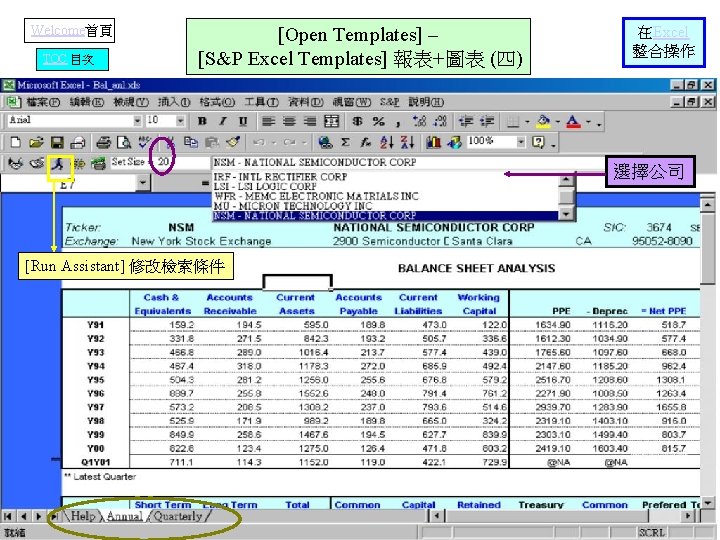720x540 pixels.
Task: Open the 插入(I) Insert menu
Action: point(174,102)
